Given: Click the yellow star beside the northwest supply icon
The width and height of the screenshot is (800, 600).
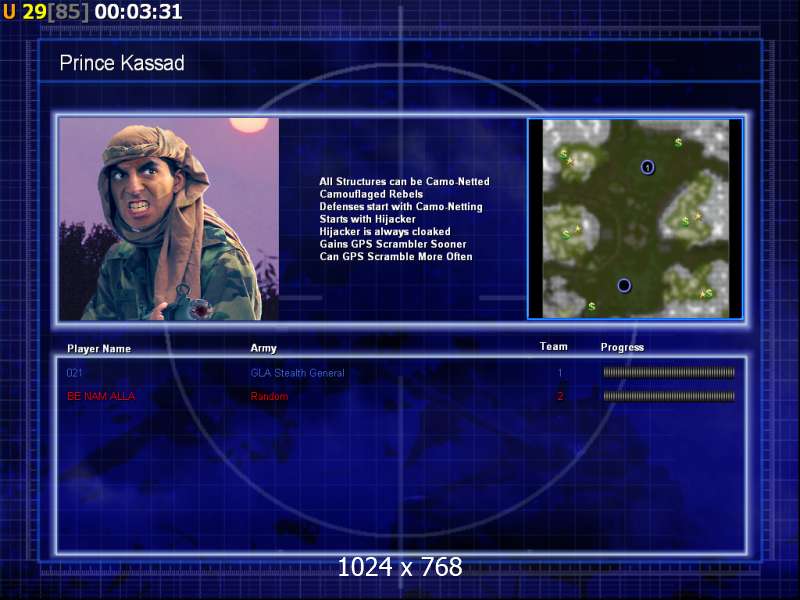Looking at the screenshot, I should tap(570, 162).
